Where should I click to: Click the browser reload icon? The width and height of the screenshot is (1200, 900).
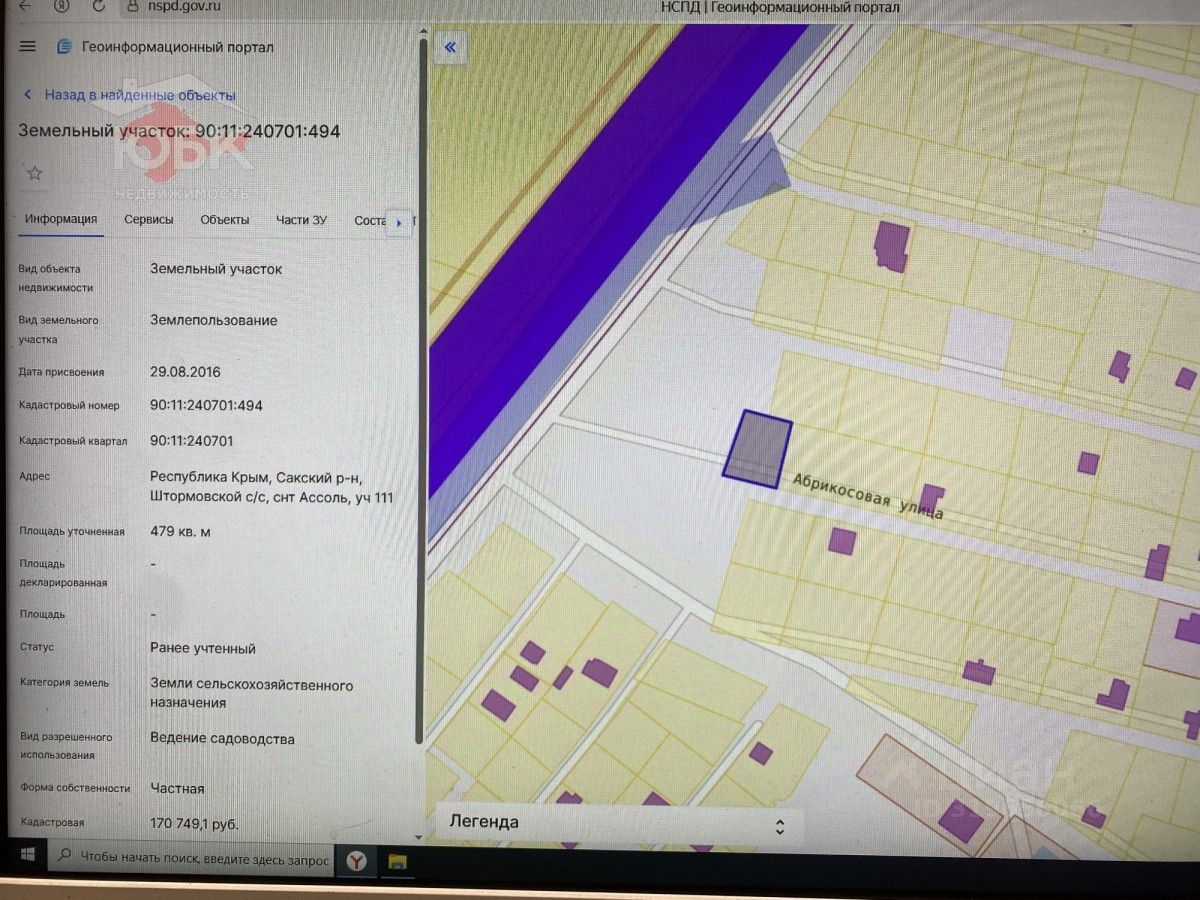pos(98,5)
